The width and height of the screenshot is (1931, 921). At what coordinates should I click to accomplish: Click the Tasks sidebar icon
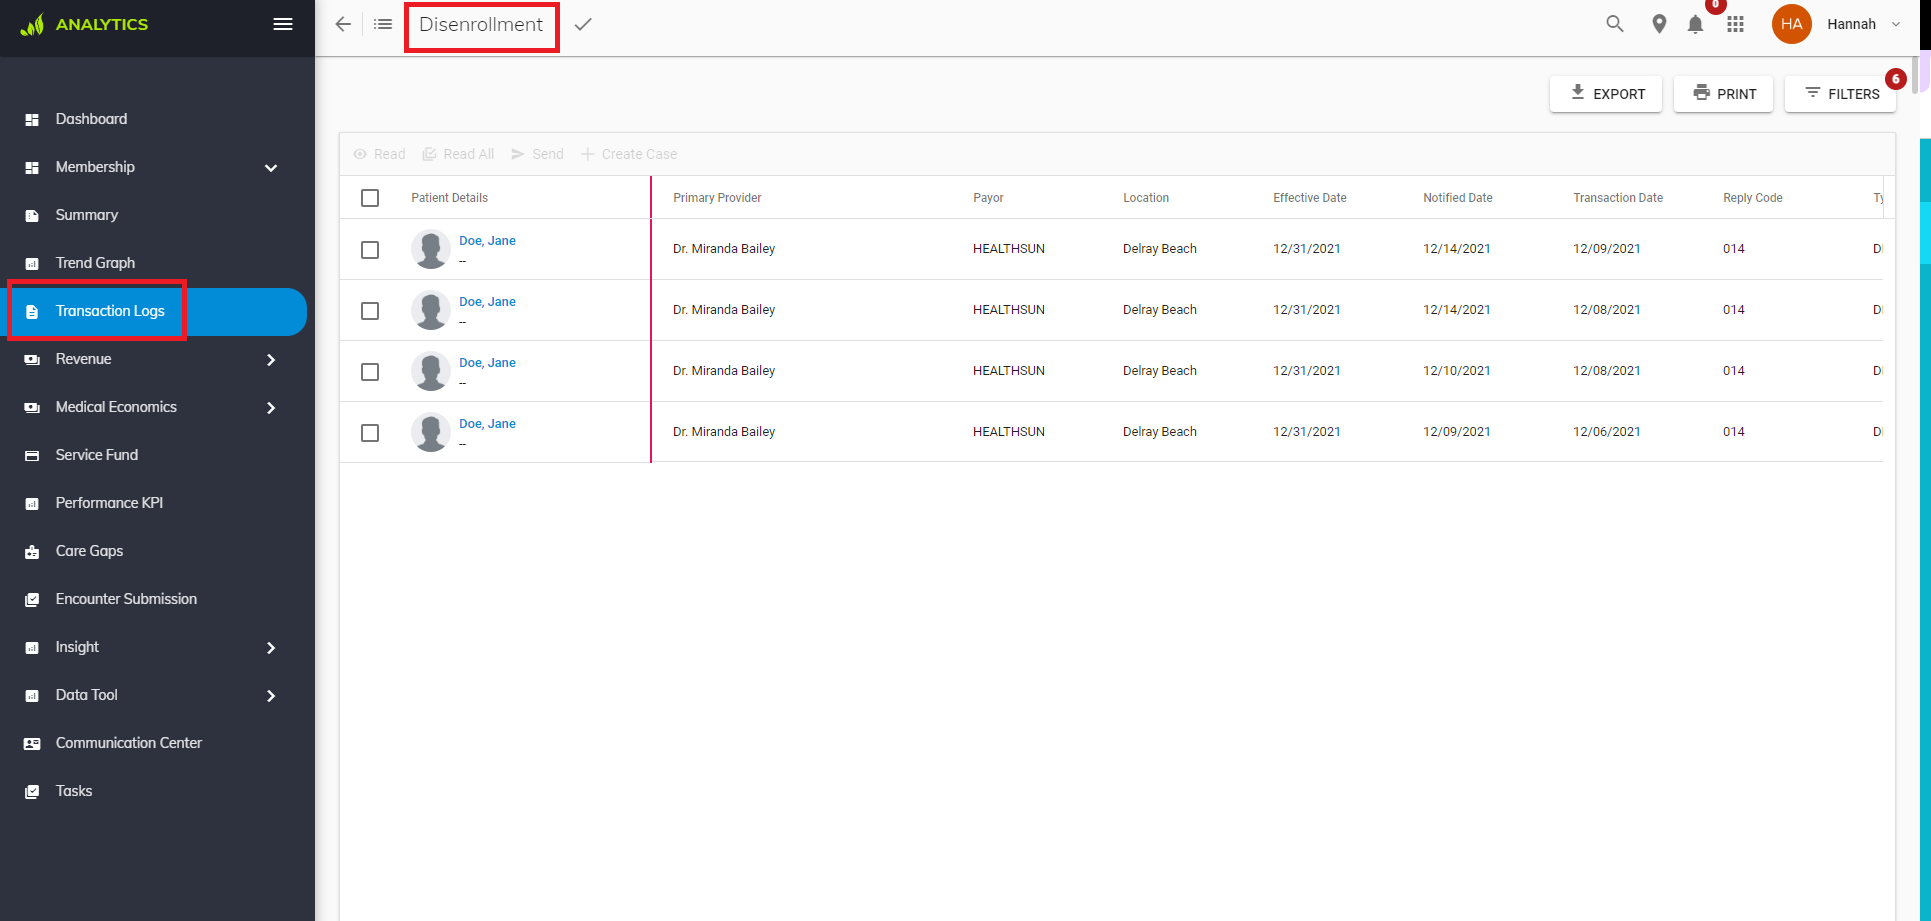(32, 791)
